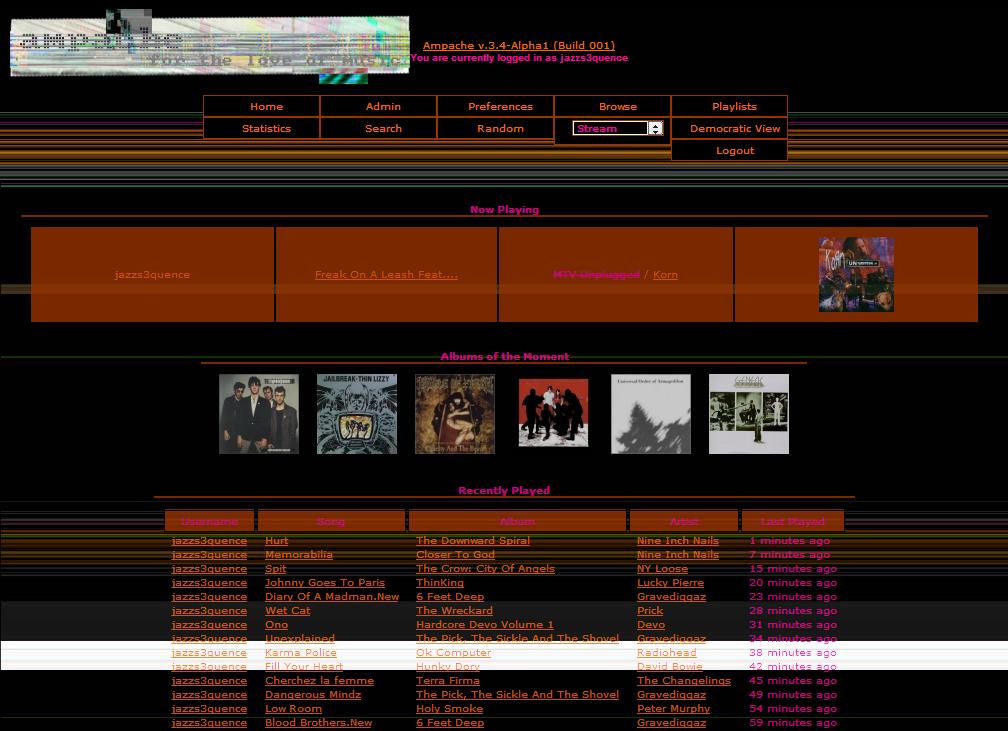Open the album Terra Firma

click(x=447, y=681)
